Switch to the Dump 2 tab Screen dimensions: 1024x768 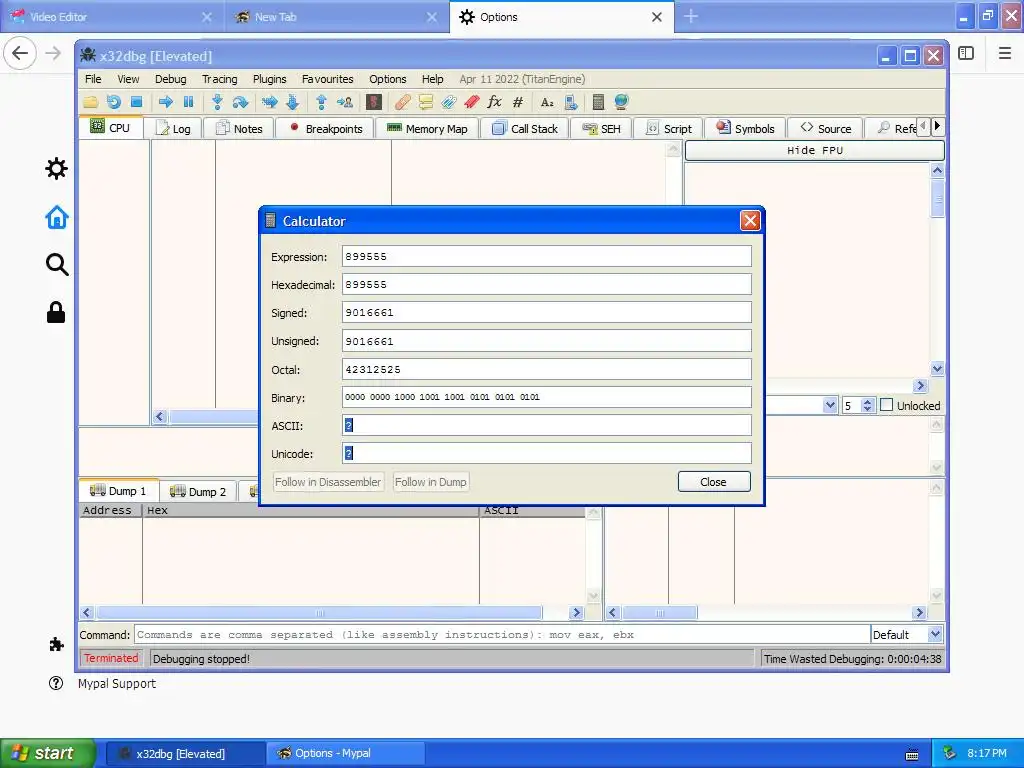[x=198, y=492]
